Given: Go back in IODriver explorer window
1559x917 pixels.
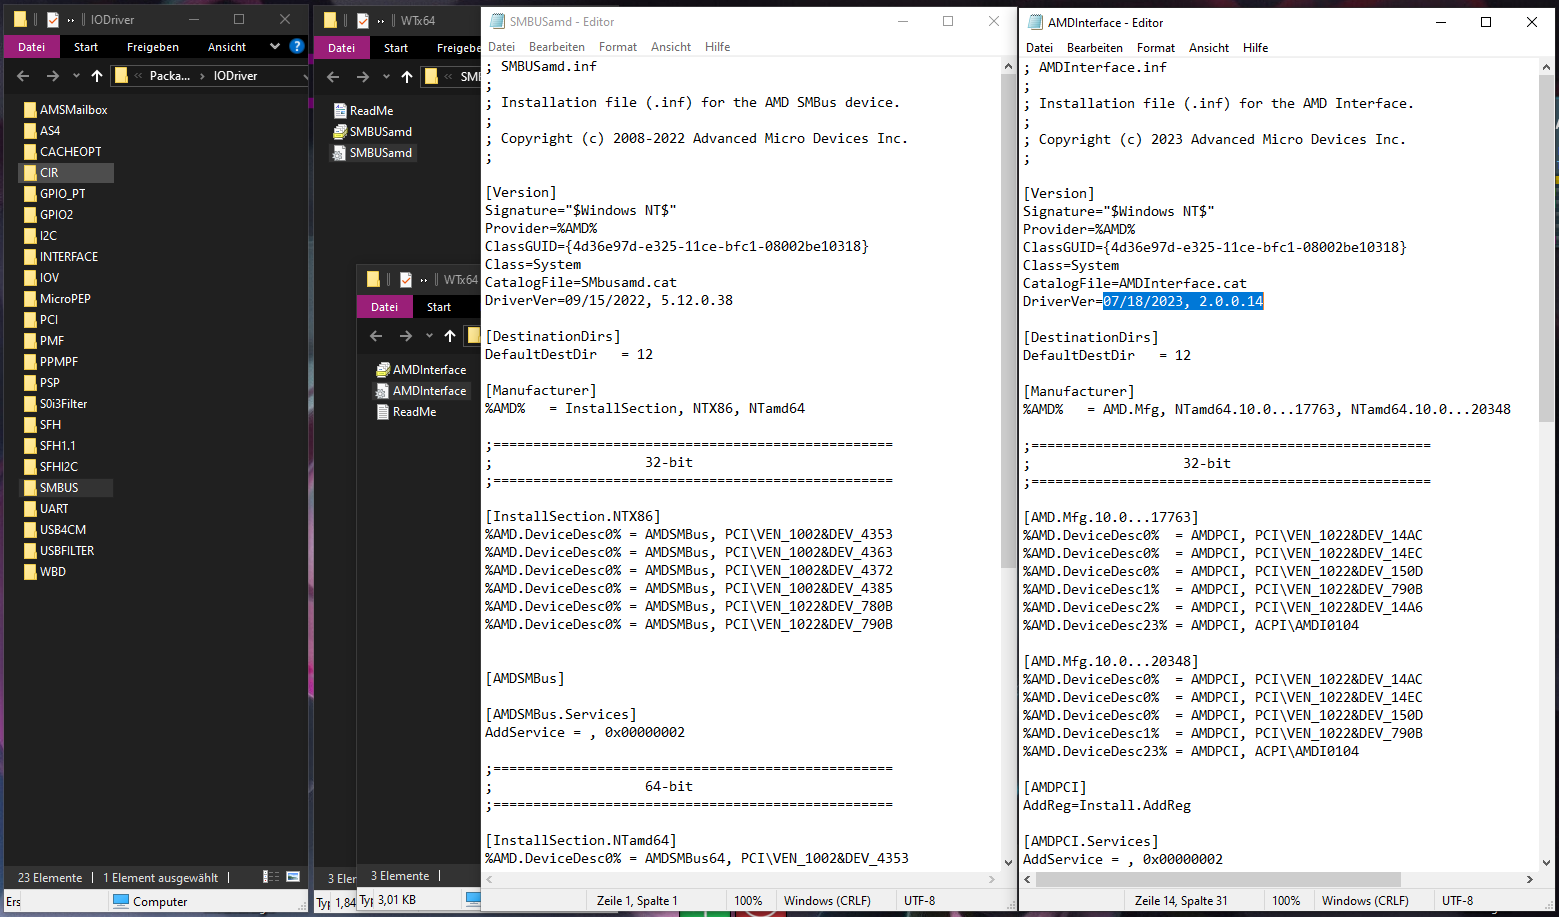Looking at the screenshot, I should coord(24,76).
